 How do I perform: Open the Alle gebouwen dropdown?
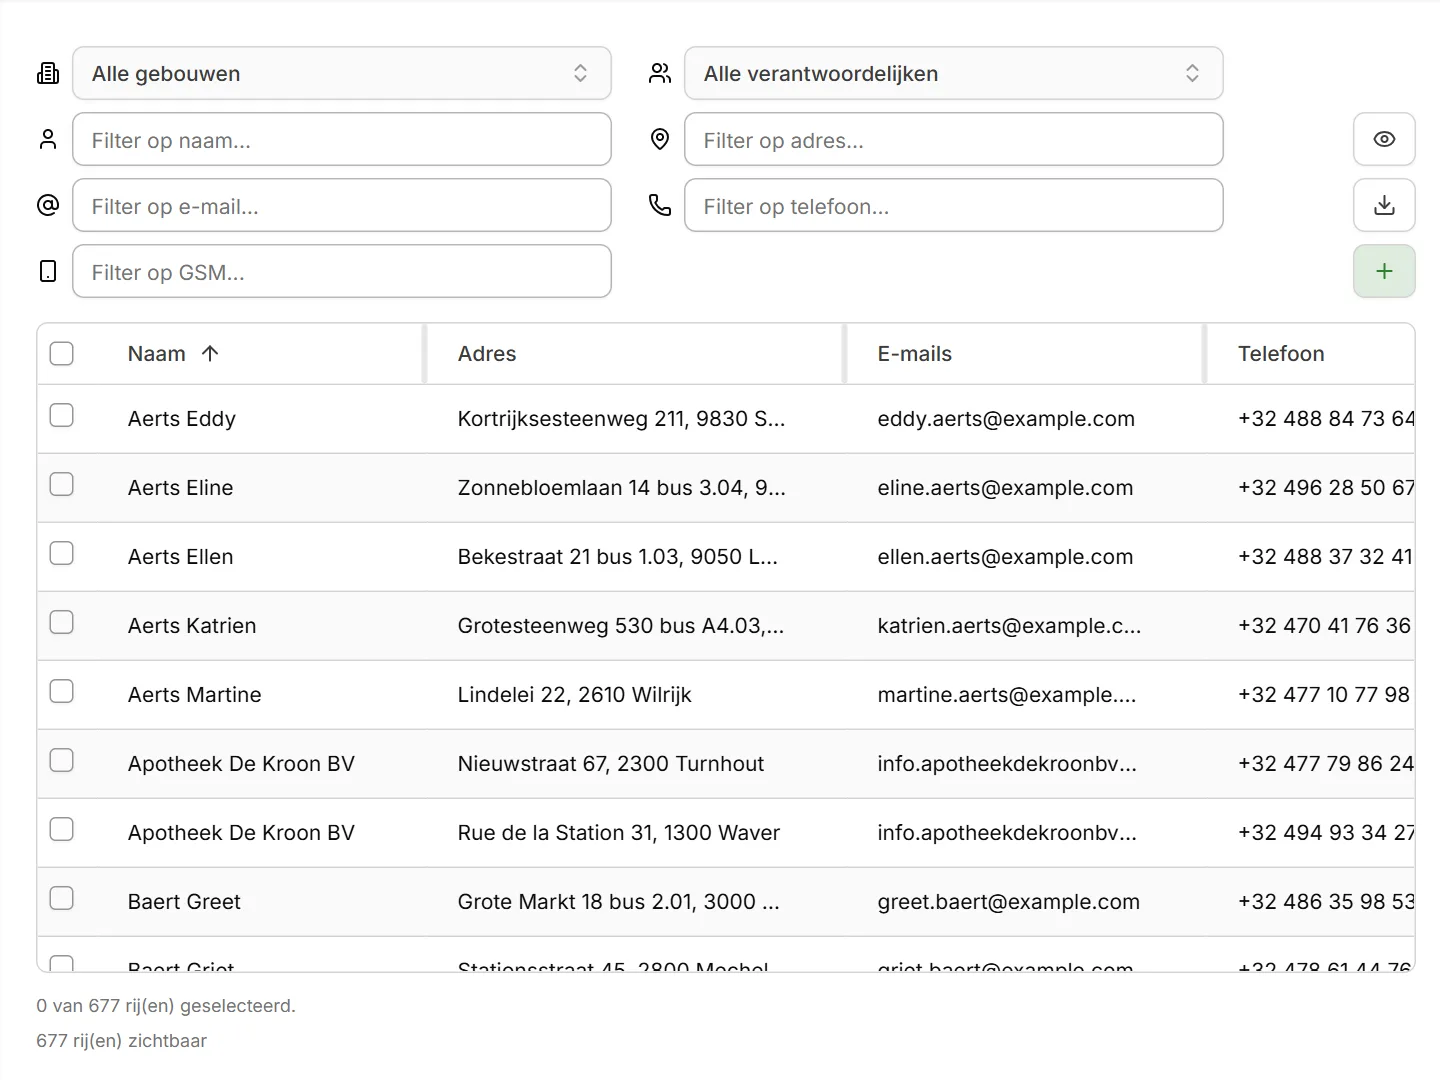click(x=342, y=73)
